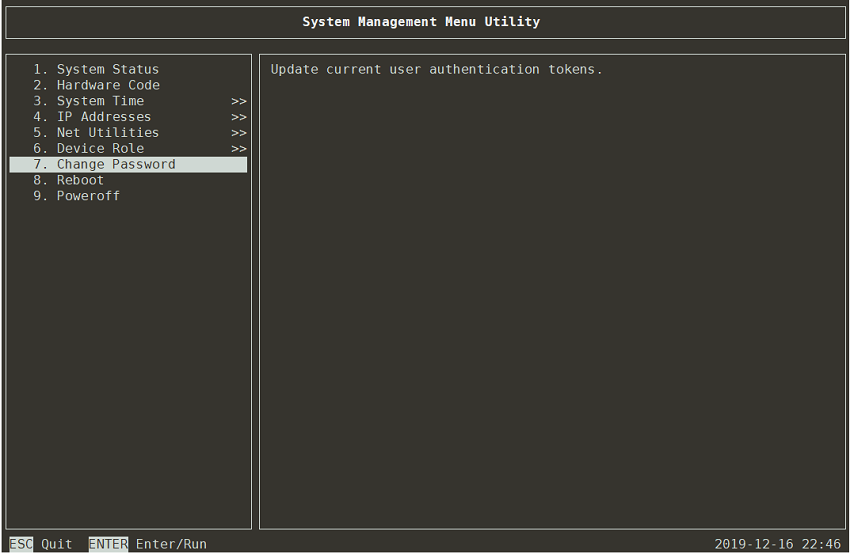Expand IP Addresses submenu arrow
Image resolution: width=850 pixels, height=554 pixels.
pos(239,117)
